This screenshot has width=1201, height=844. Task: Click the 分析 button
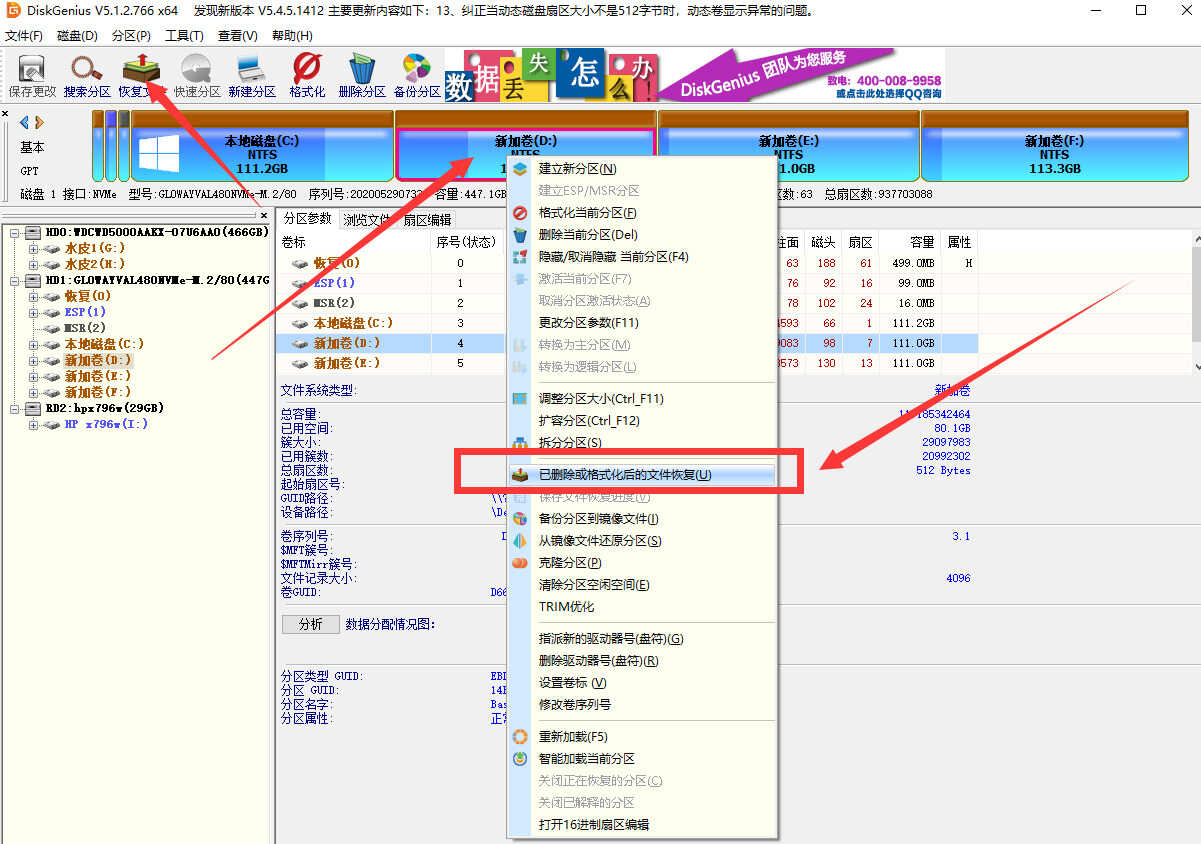tap(311, 624)
